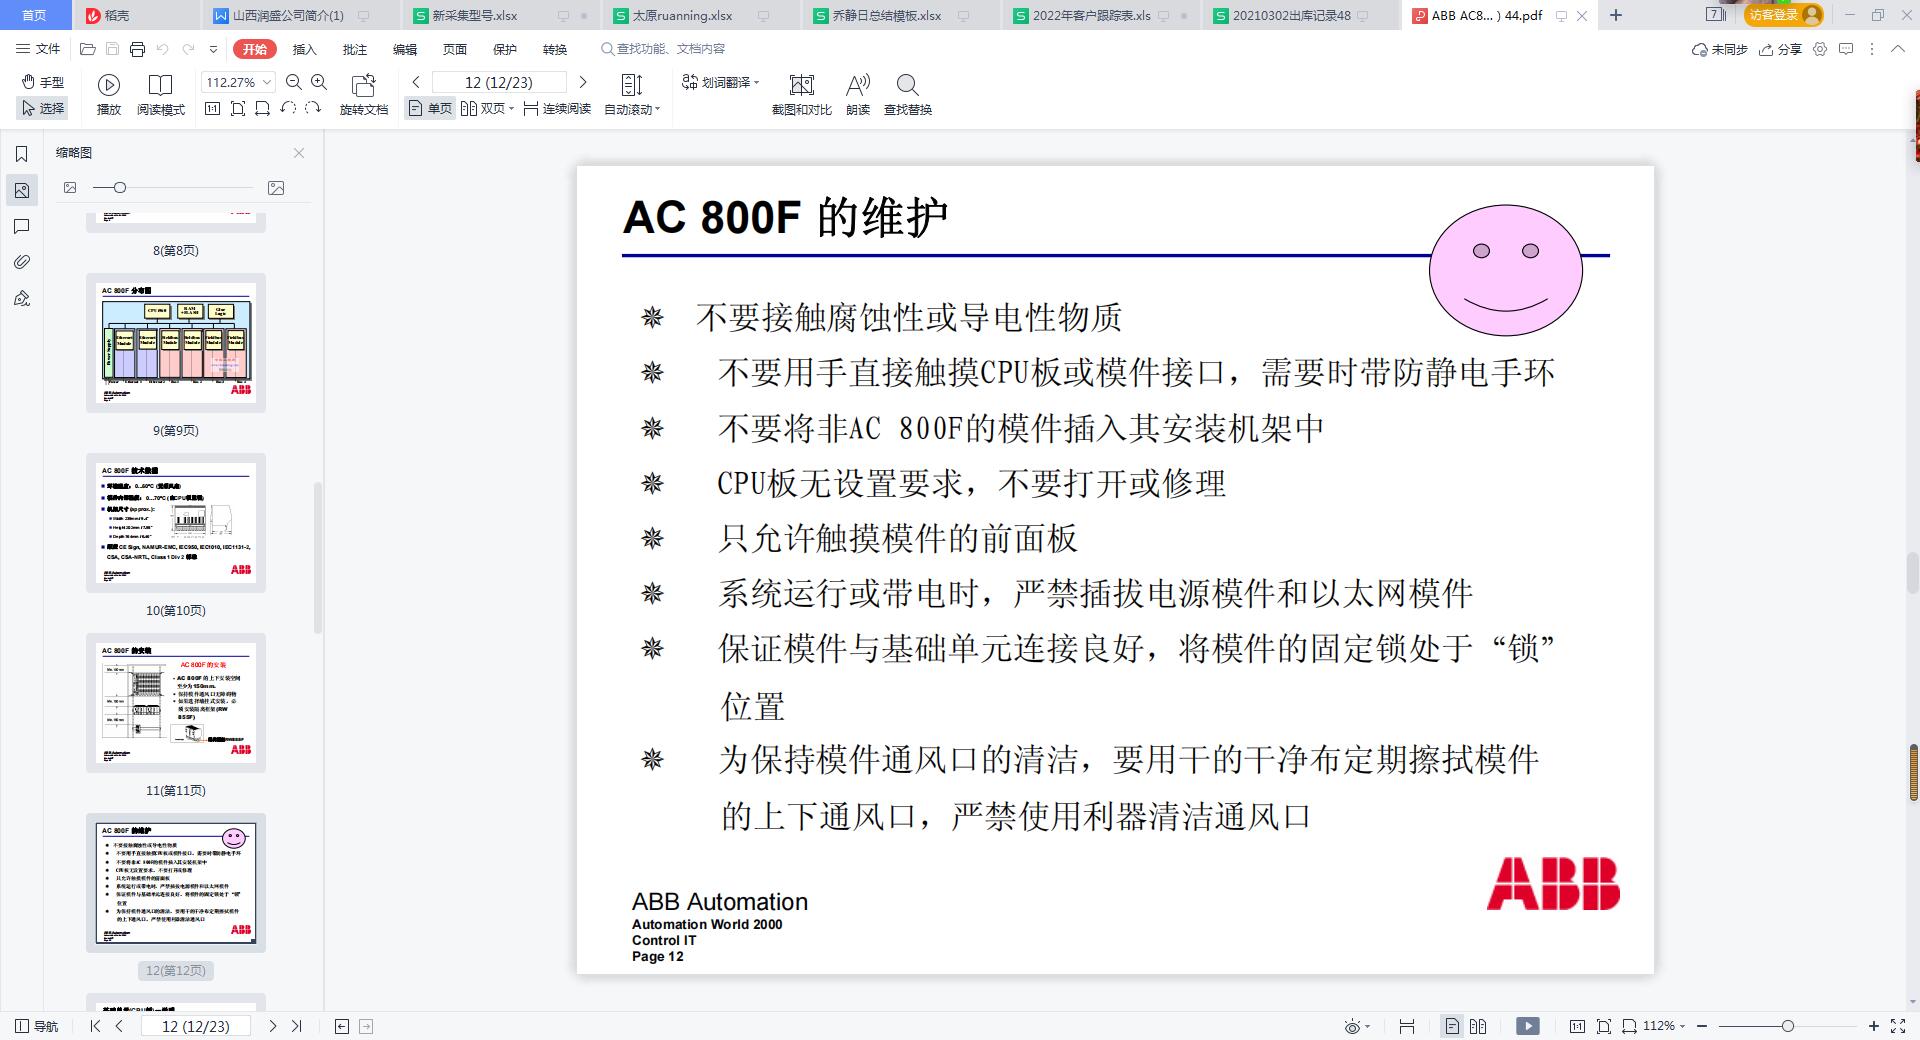Click the 查找功能、文档内容 search box
Viewport: 1920px width, 1040px height.
click(x=663, y=49)
